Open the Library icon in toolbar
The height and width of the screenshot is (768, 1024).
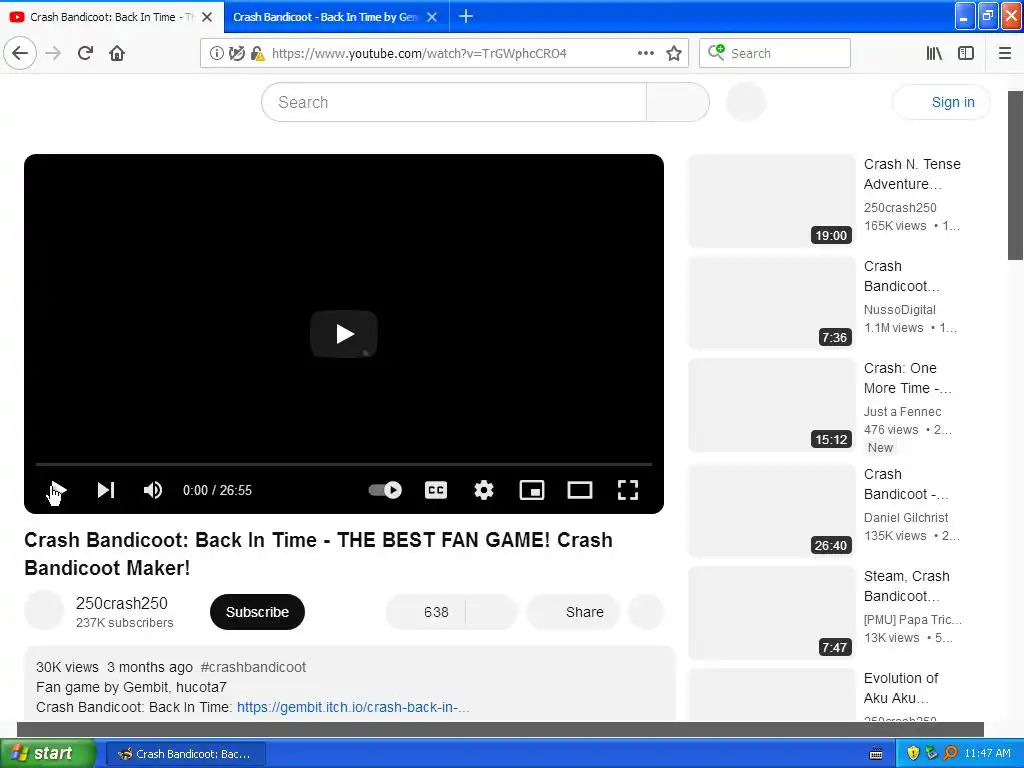[x=934, y=53]
